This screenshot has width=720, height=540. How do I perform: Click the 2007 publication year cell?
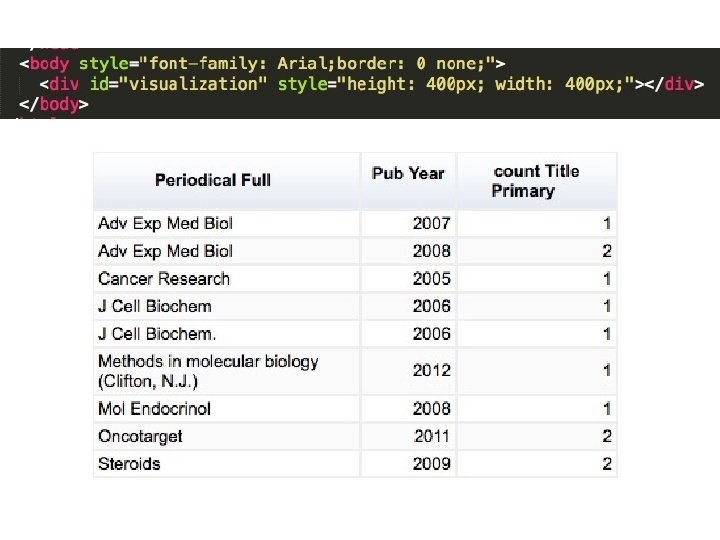tap(431, 223)
